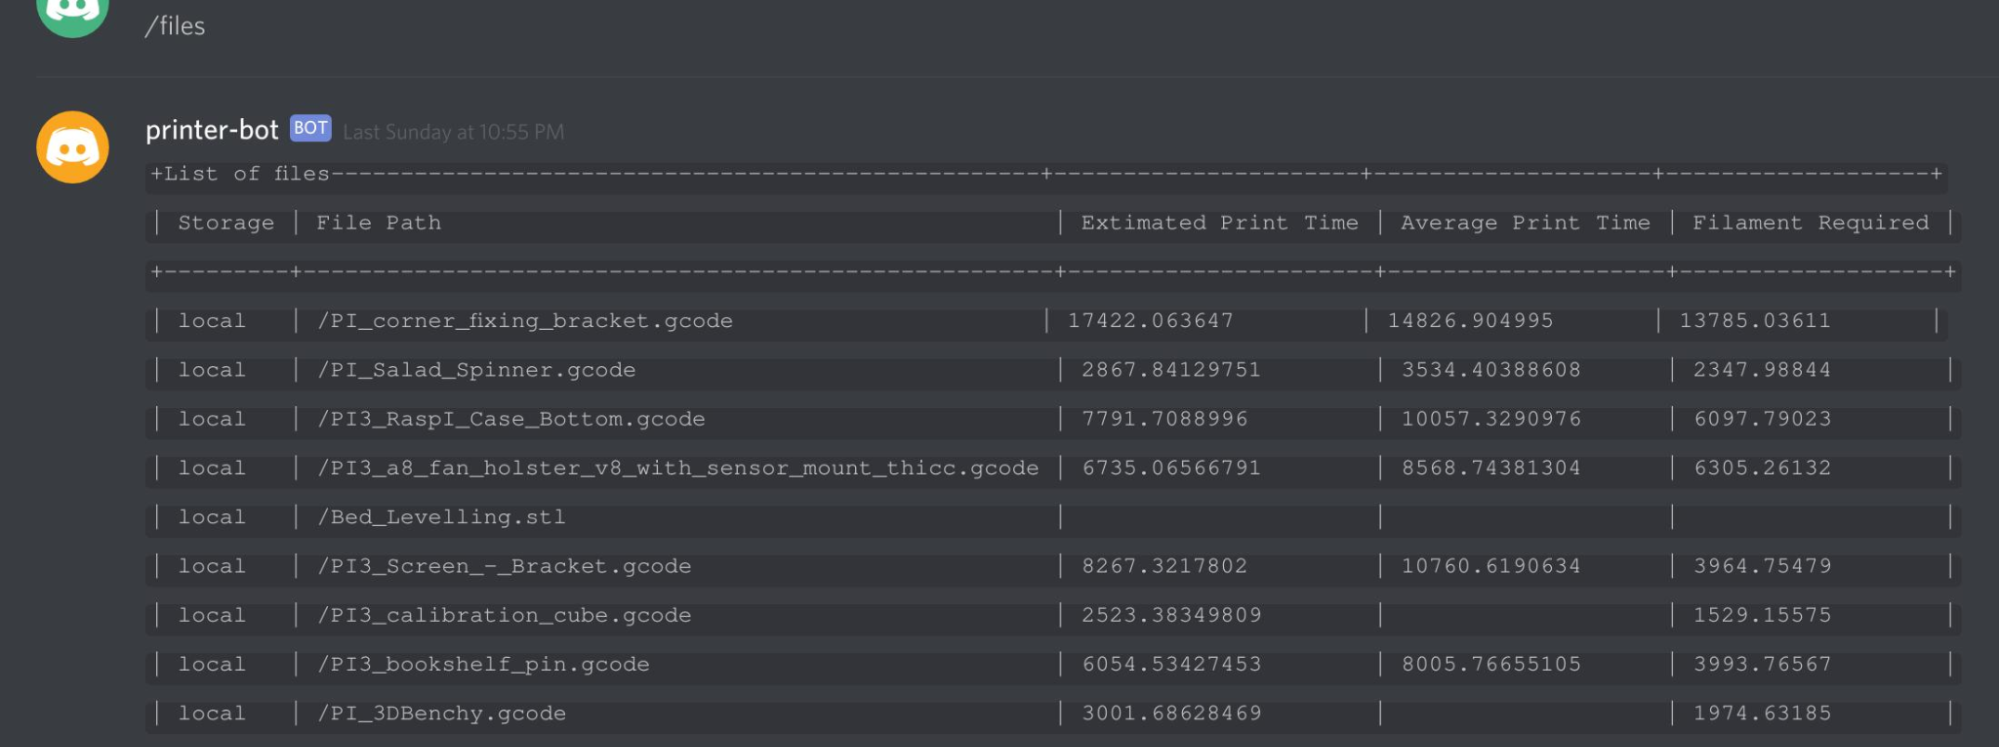Click estimated time value 3001.68628469
Image resolution: width=1999 pixels, height=747 pixels.
[1171, 713]
